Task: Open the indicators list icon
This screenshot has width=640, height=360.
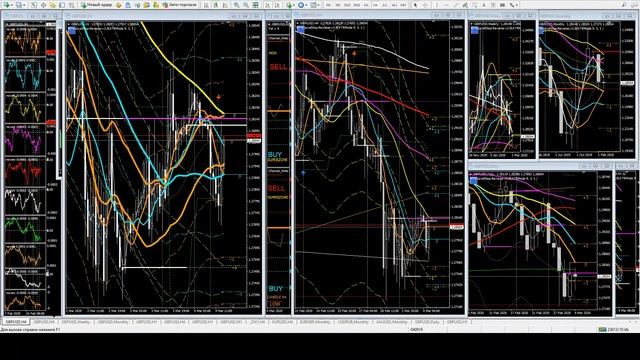Action: tap(289, 5)
